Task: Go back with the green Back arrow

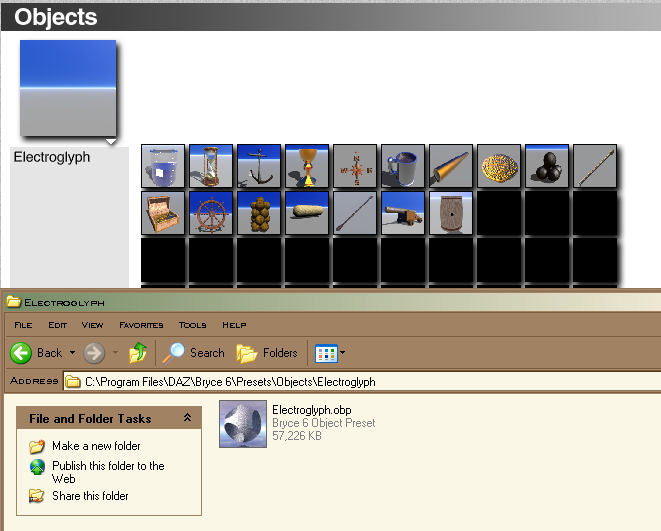Action: pos(21,353)
